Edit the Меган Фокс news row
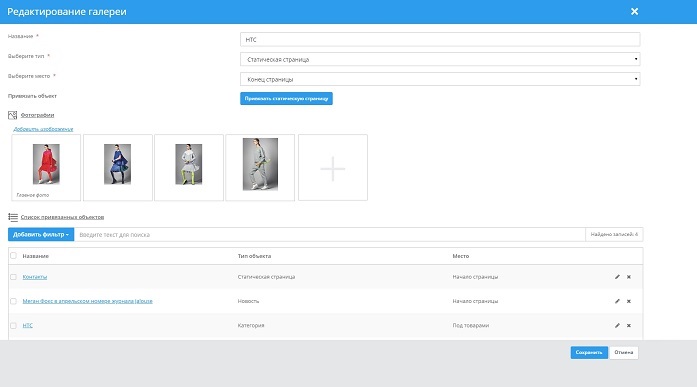The height and width of the screenshot is (387, 697). click(x=617, y=301)
